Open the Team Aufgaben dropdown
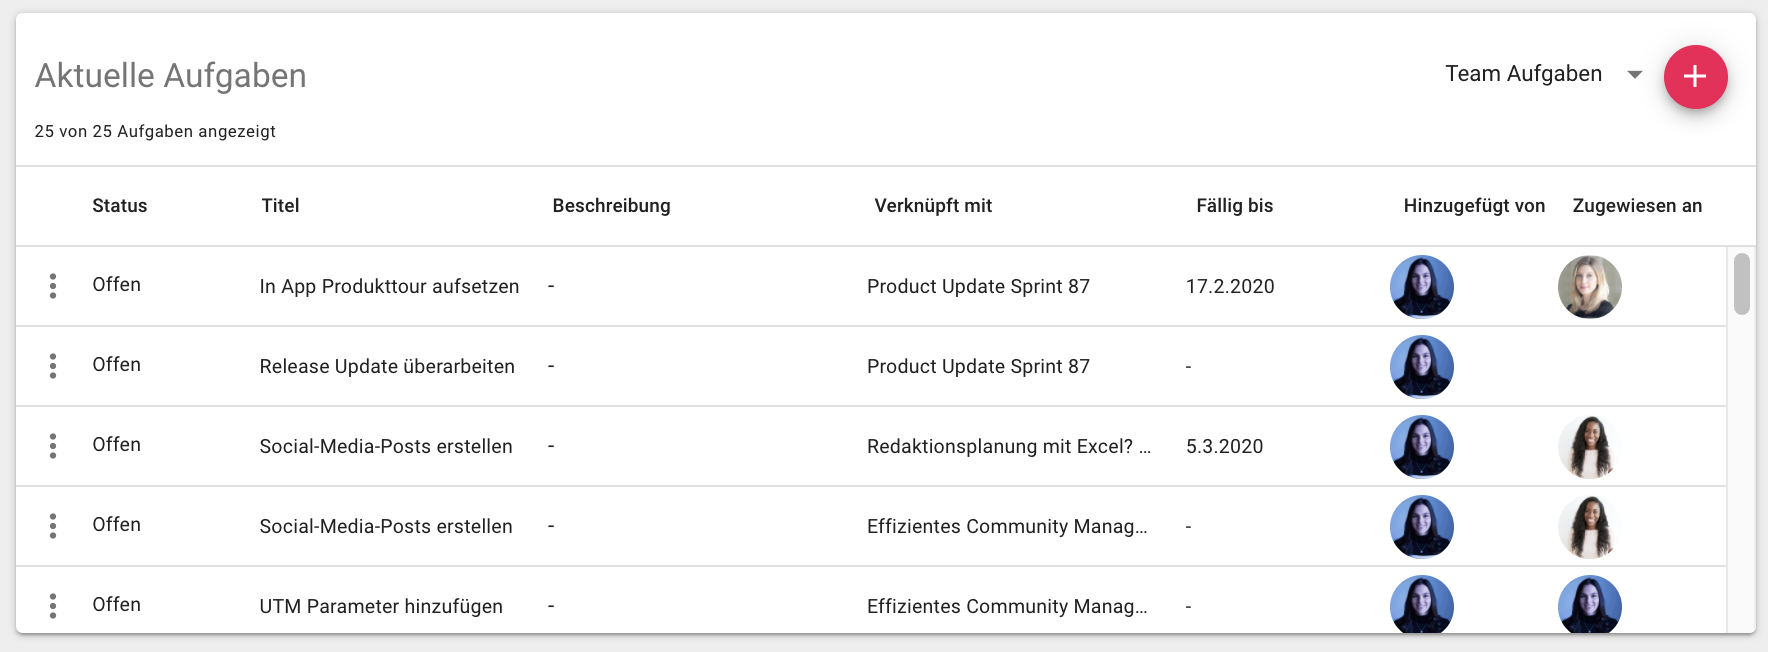 coord(1523,74)
